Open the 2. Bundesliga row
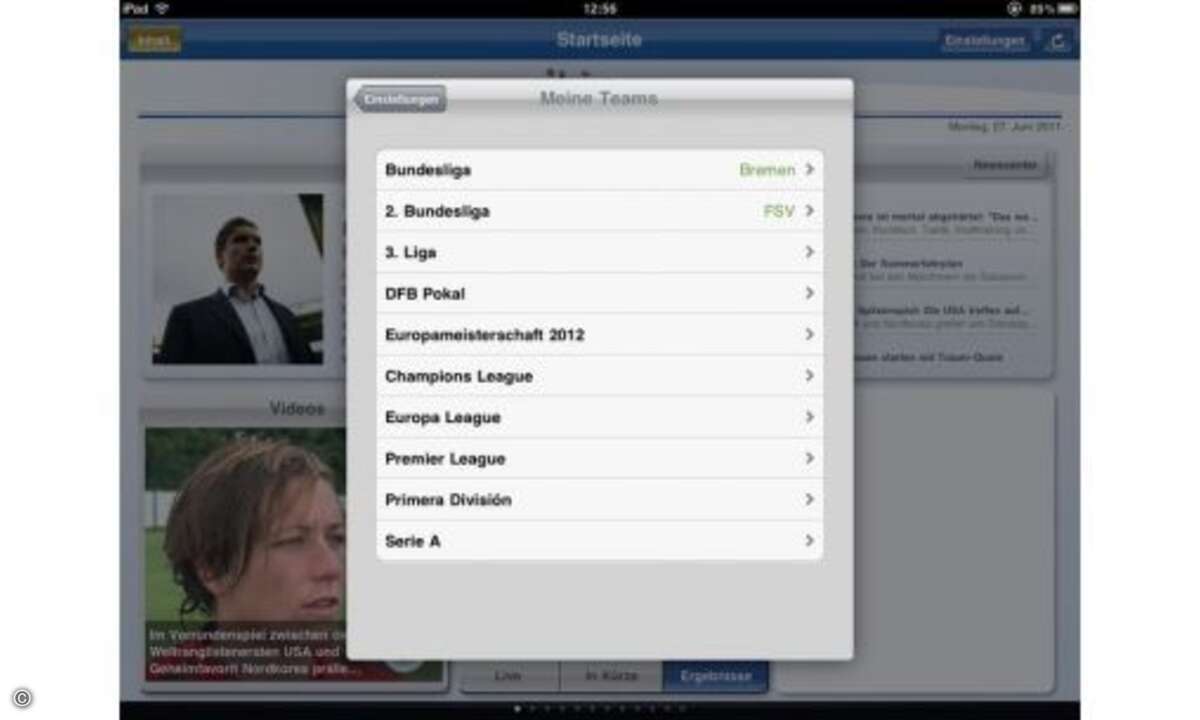The width and height of the screenshot is (1200, 720). point(600,211)
